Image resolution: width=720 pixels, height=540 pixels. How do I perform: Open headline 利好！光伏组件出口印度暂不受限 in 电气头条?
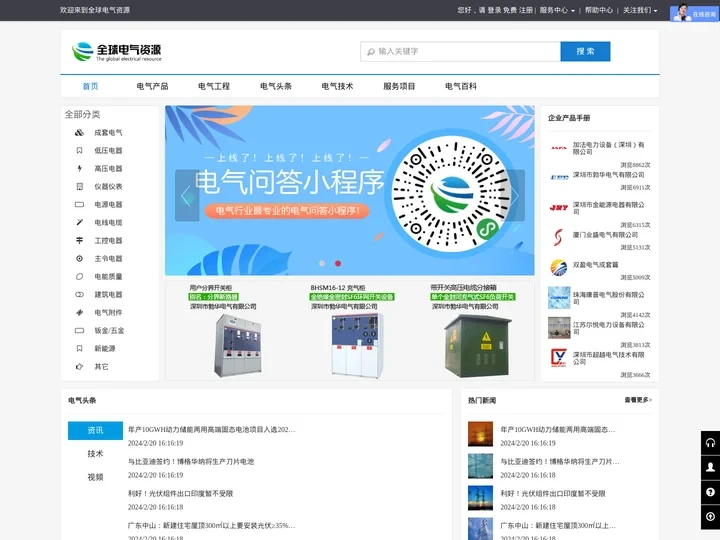[x=180, y=494]
